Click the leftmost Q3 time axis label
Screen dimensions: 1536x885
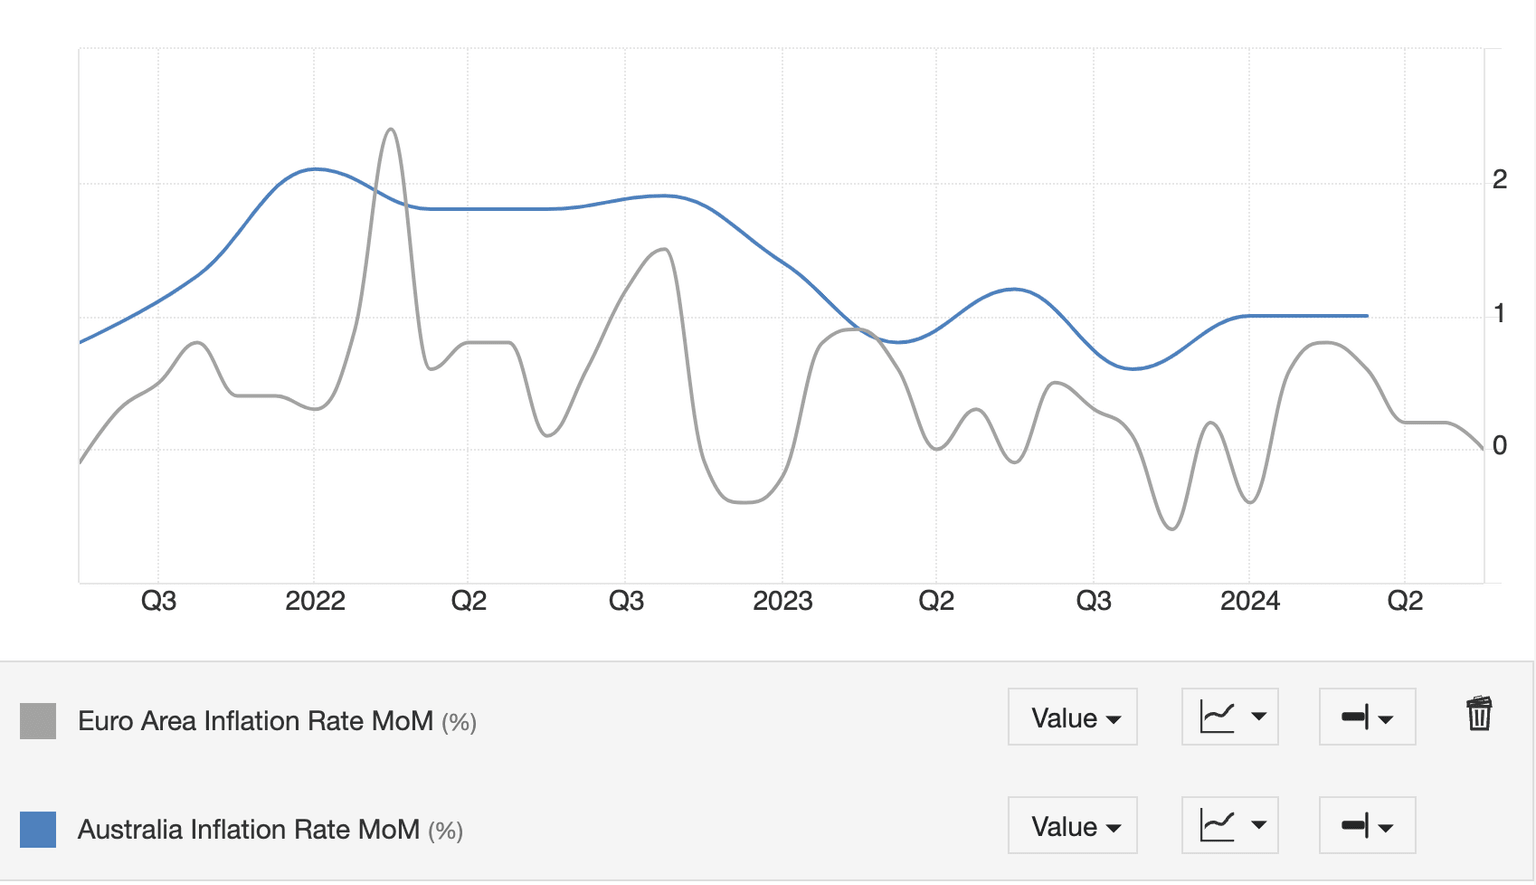coord(158,601)
